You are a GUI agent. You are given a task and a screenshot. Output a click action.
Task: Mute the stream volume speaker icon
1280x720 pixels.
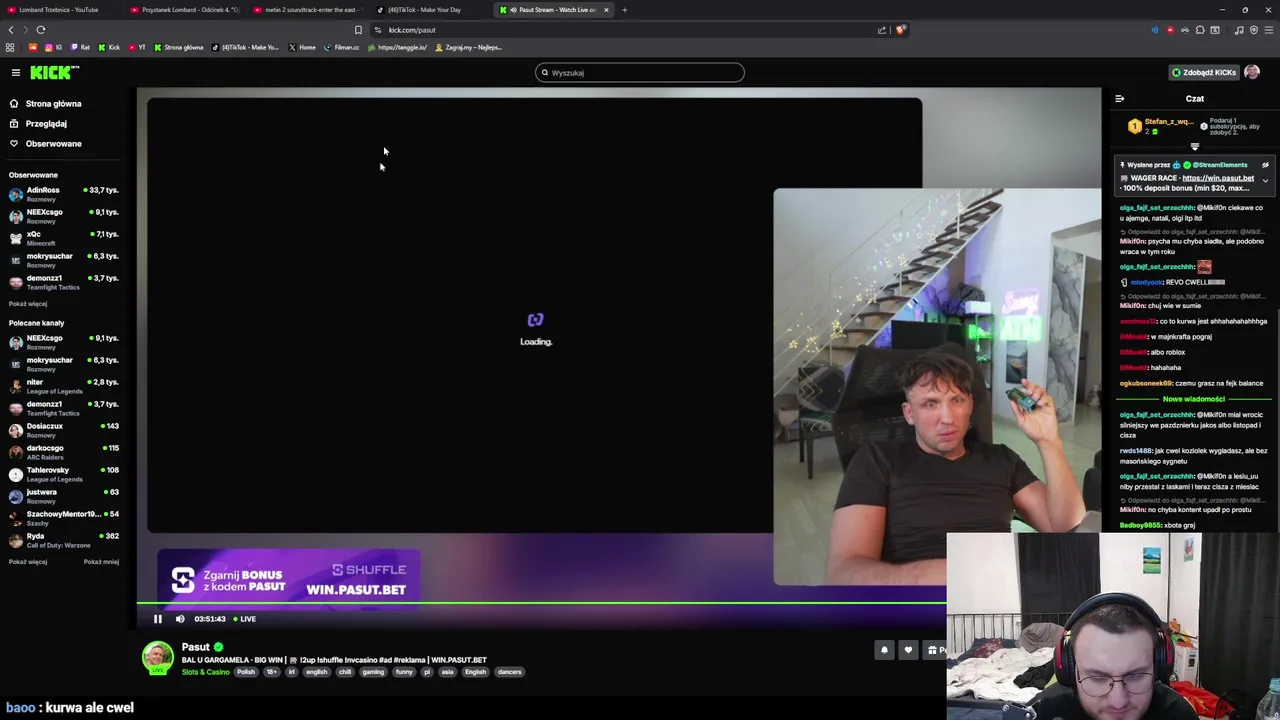180,619
